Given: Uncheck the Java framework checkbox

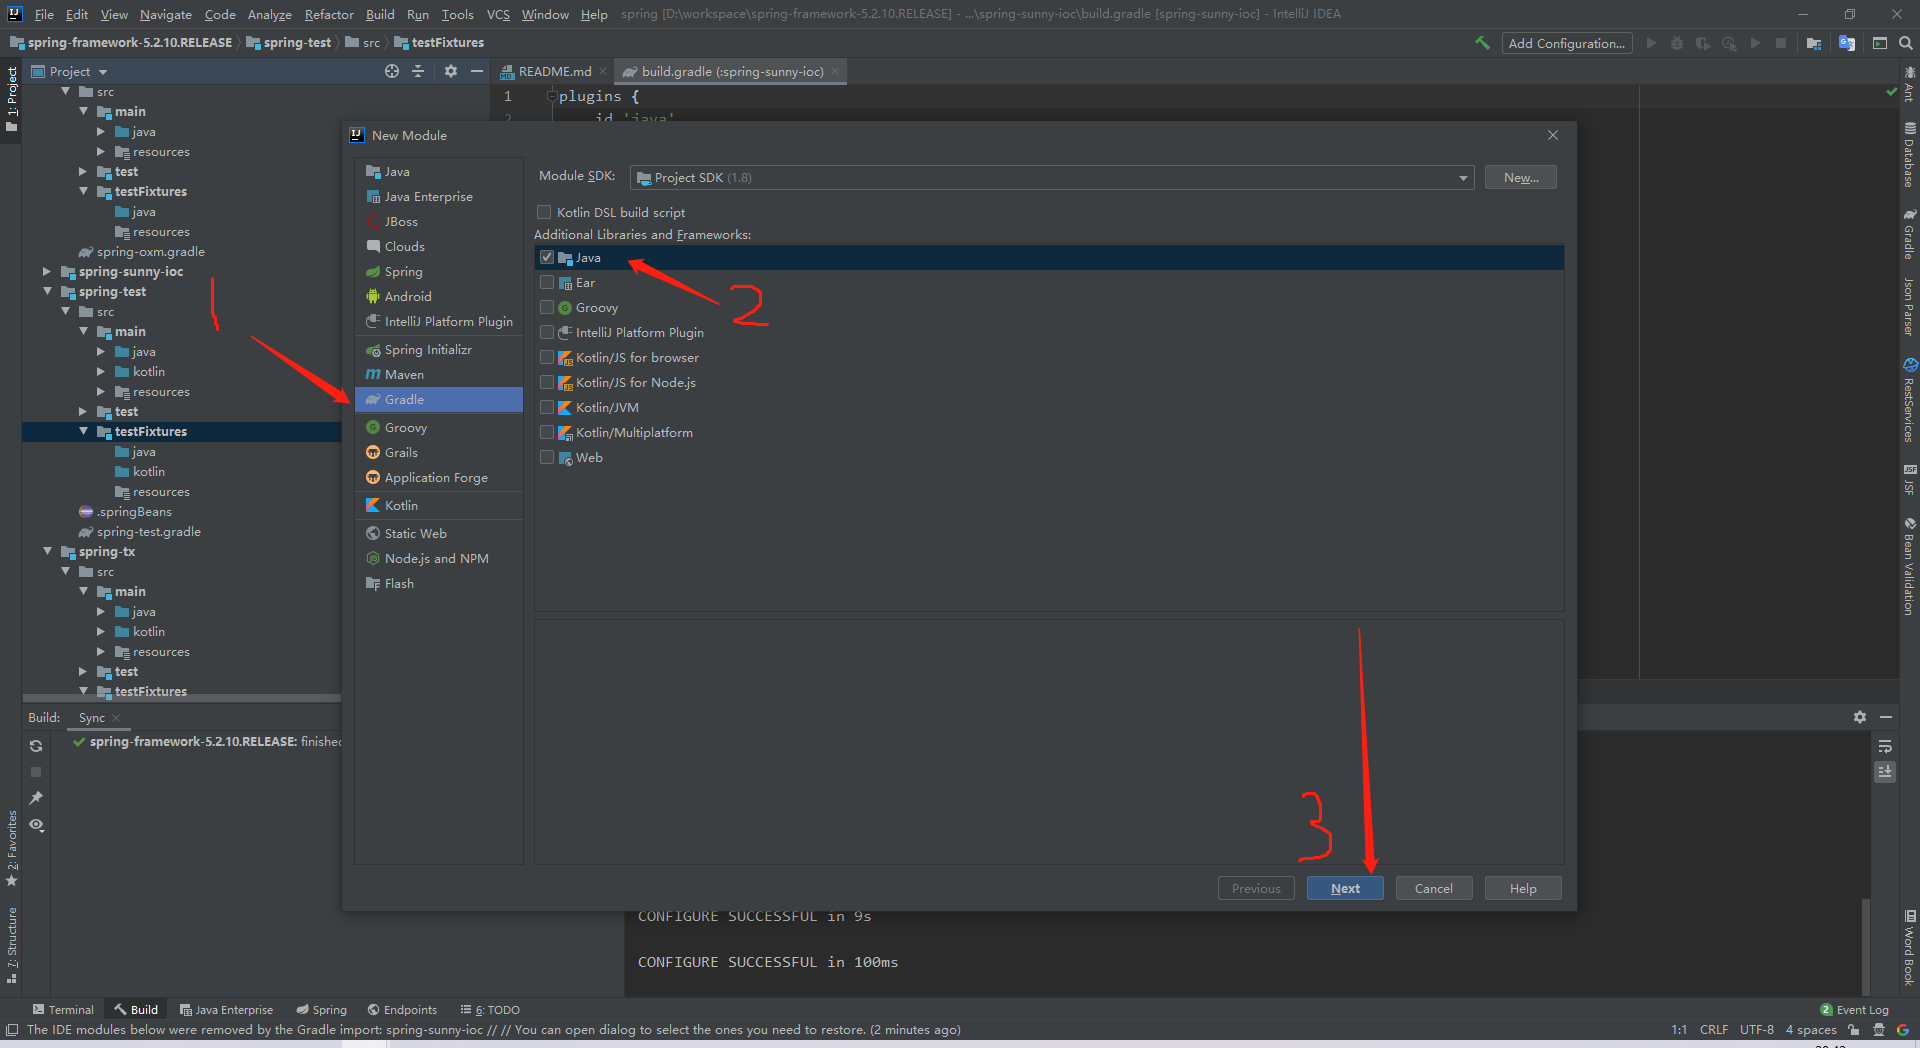Looking at the screenshot, I should point(547,257).
